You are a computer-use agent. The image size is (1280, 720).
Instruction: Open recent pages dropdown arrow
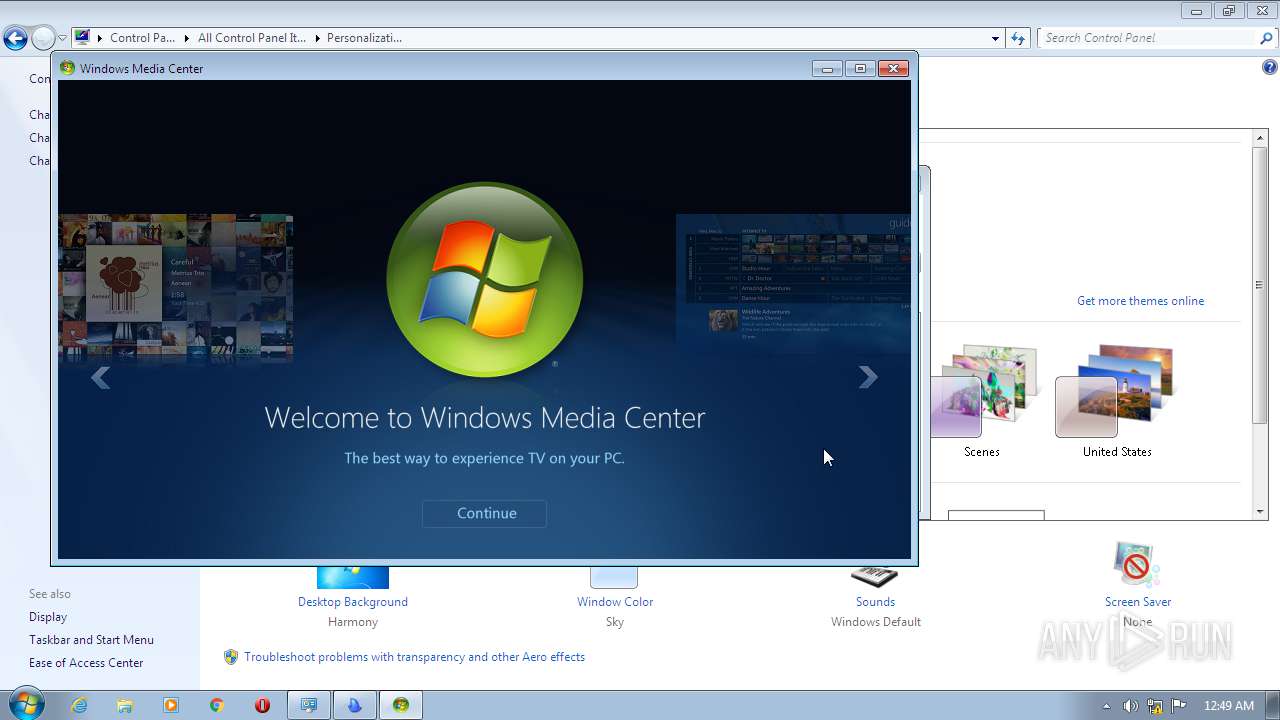click(x=62, y=38)
